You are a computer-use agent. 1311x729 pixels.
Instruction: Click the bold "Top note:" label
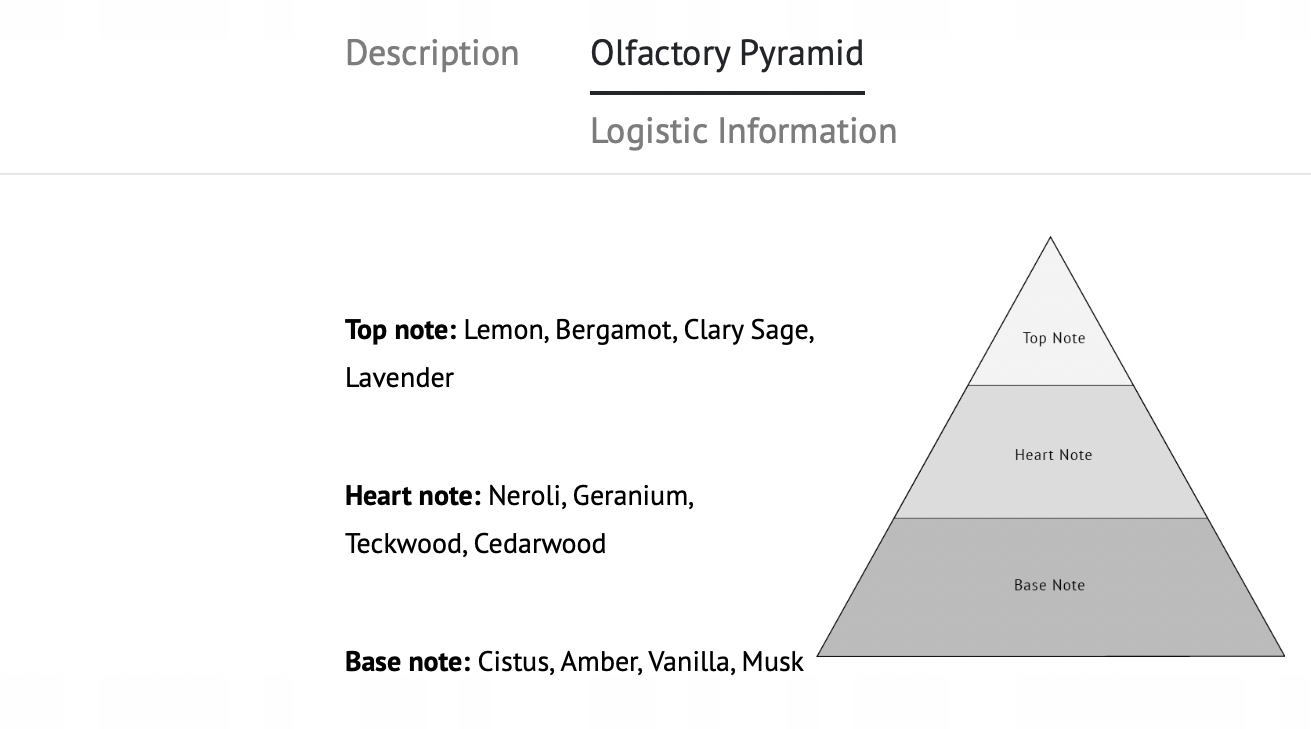(401, 330)
